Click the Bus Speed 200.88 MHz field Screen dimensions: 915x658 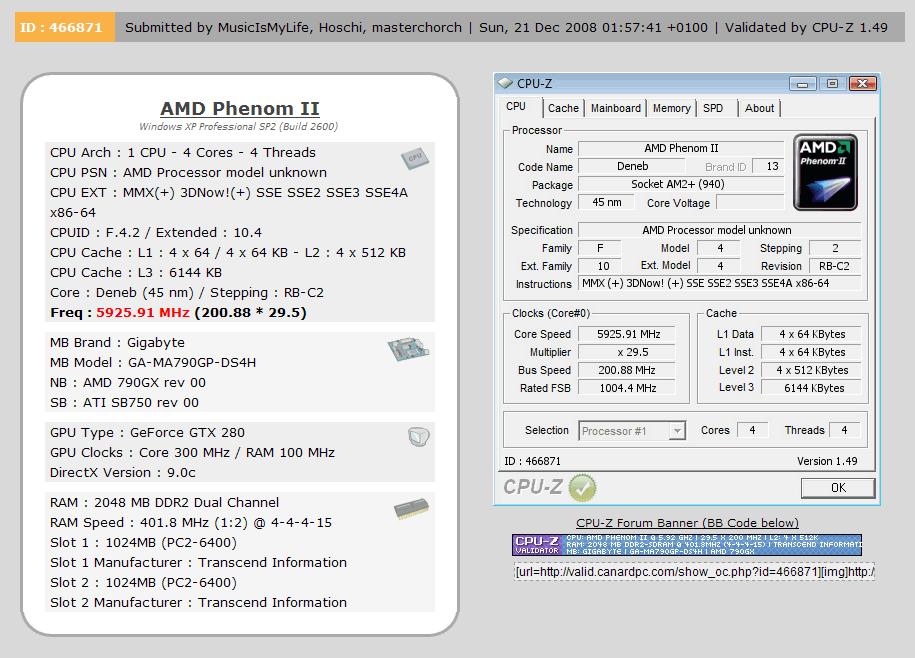point(627,370)
